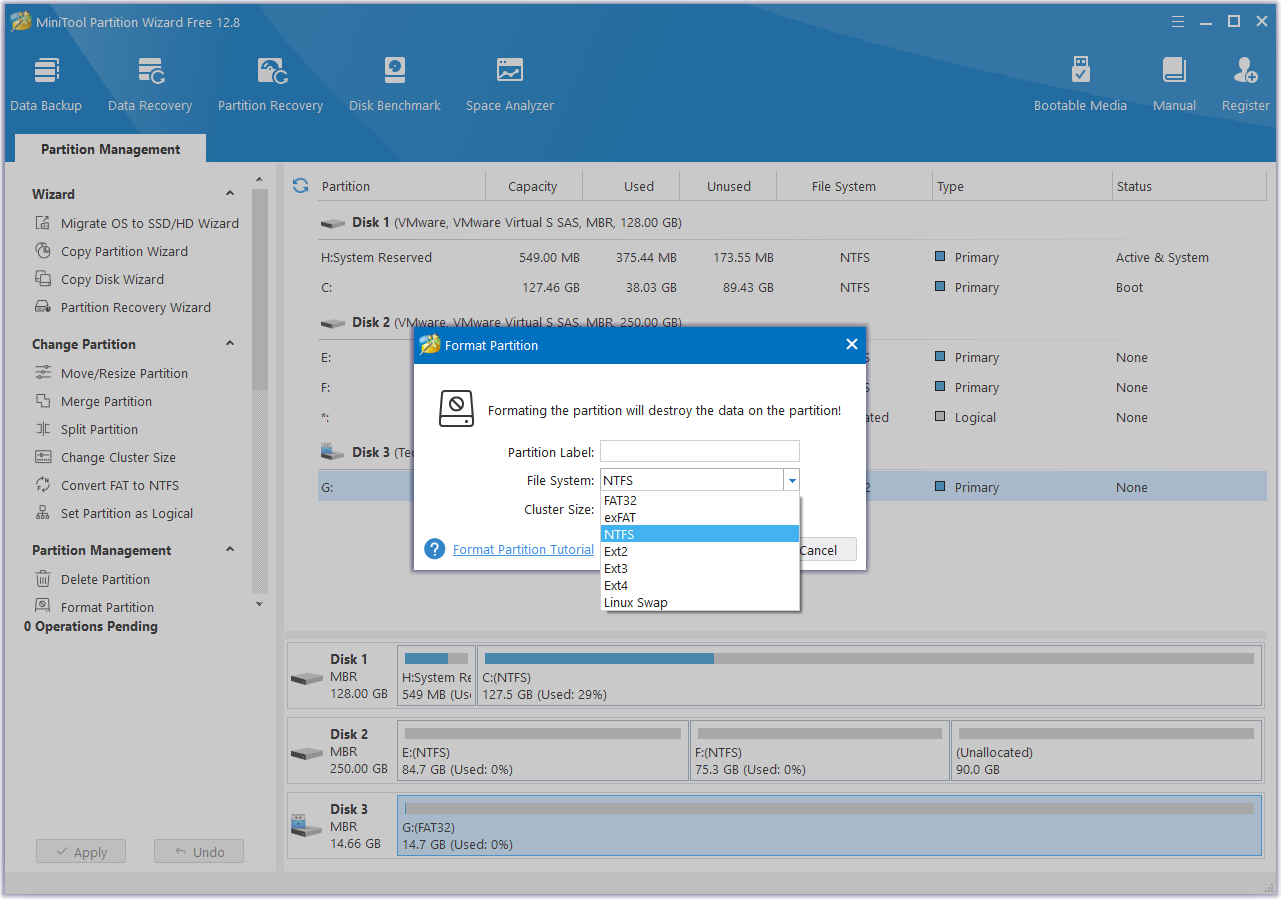1281x899 pixels.
Task: Open the Format Partition Tutorial link
Action: click(x=523, y=549)
